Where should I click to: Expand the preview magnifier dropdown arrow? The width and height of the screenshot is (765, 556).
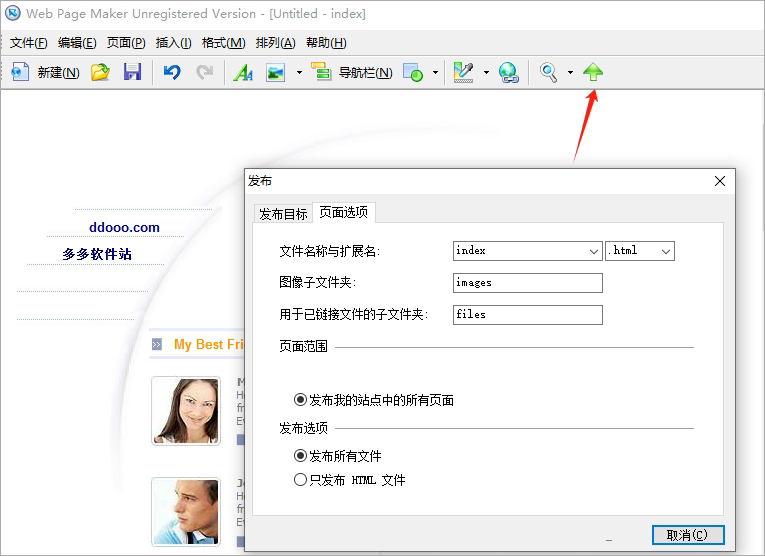click(570, 73)
